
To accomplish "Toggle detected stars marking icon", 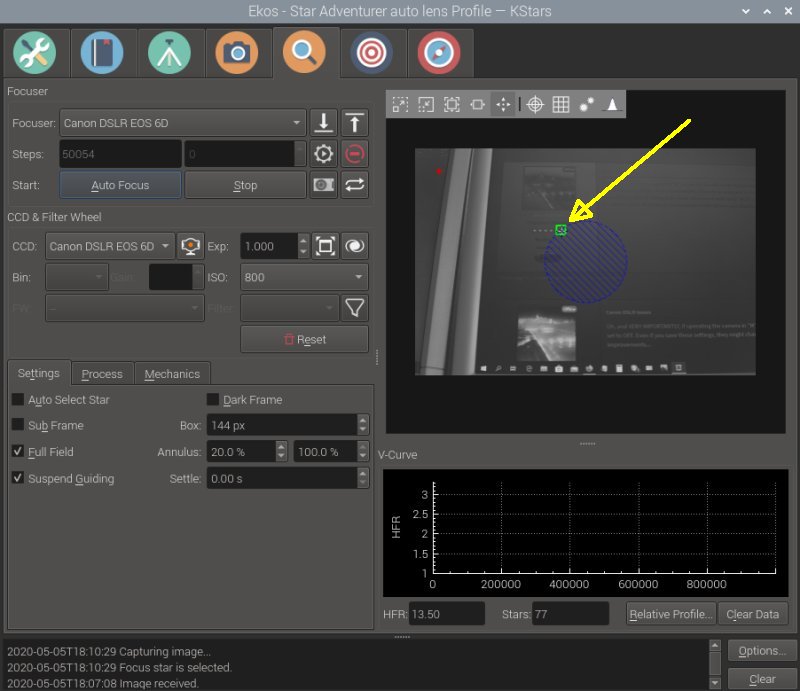I will coord(587,105).
